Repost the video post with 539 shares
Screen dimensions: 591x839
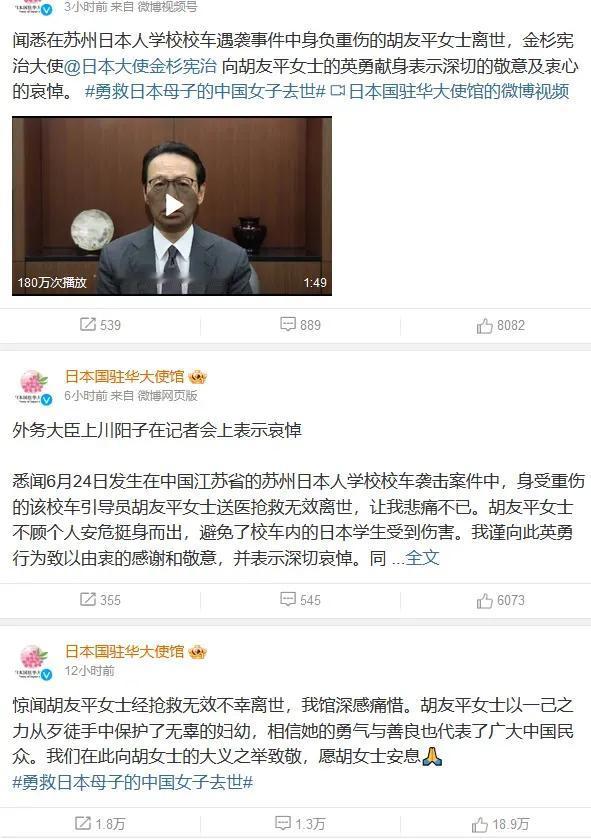101,325
